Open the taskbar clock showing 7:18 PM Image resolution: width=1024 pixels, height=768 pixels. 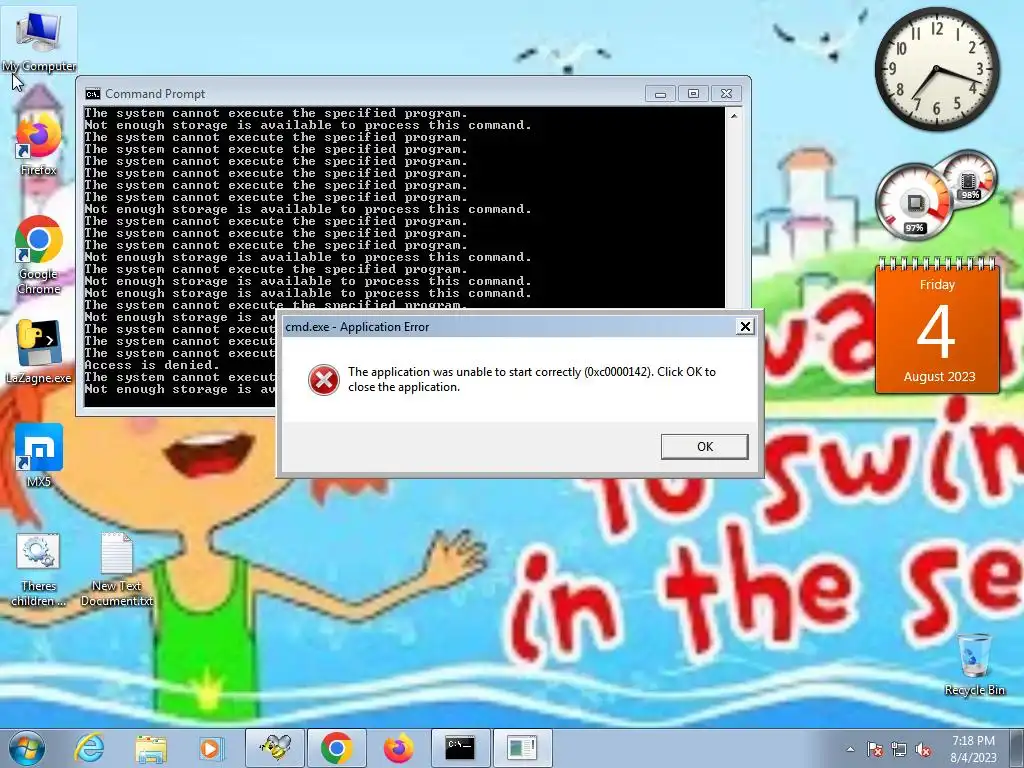[973, 749]
